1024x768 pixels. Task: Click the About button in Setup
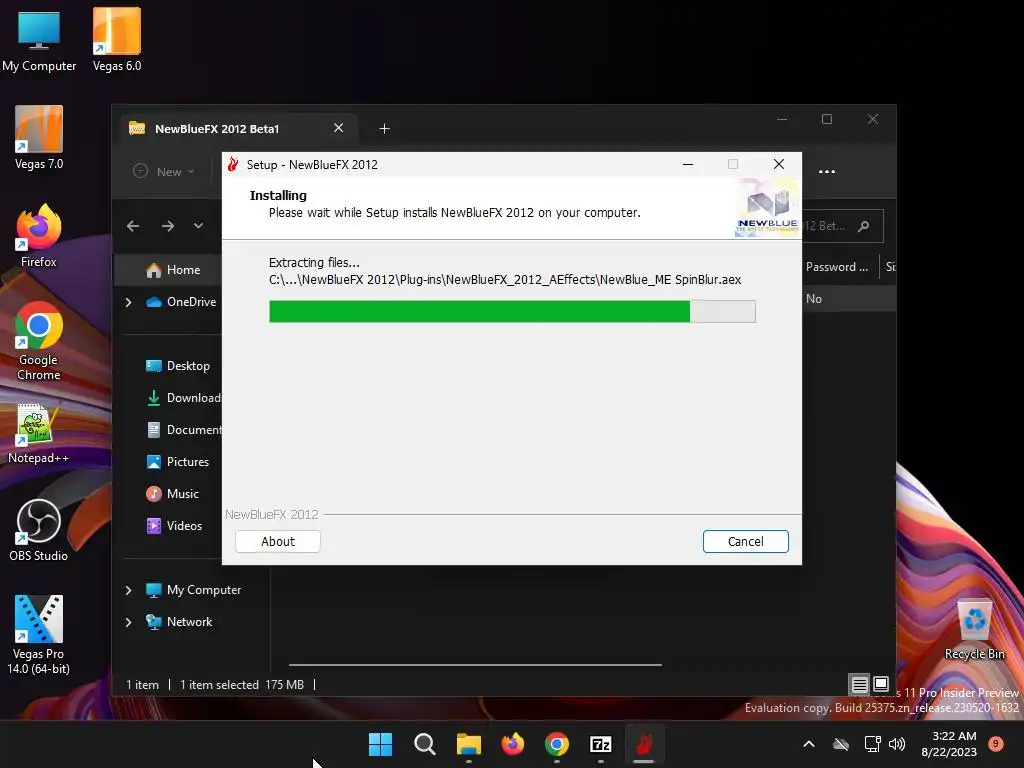click(x=278, y=541)
